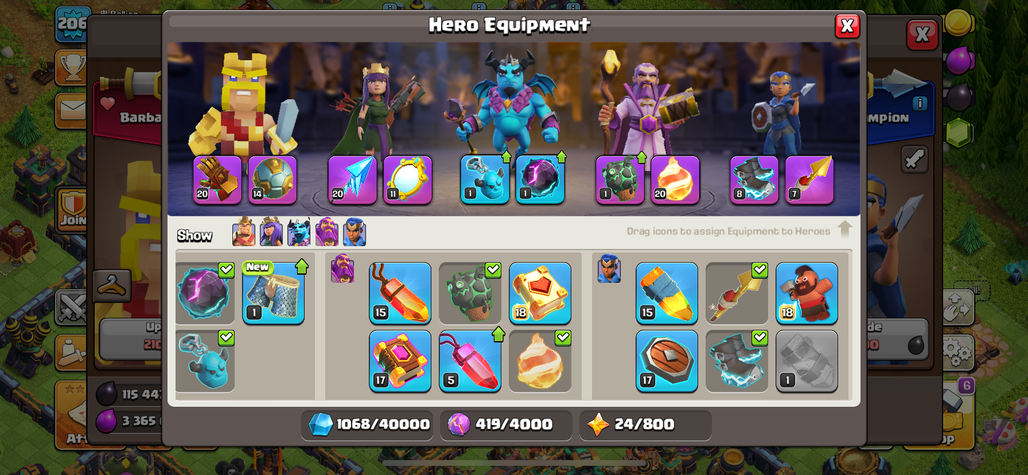Click the Grand Warden section portrait icon

(x=342, y=269)
